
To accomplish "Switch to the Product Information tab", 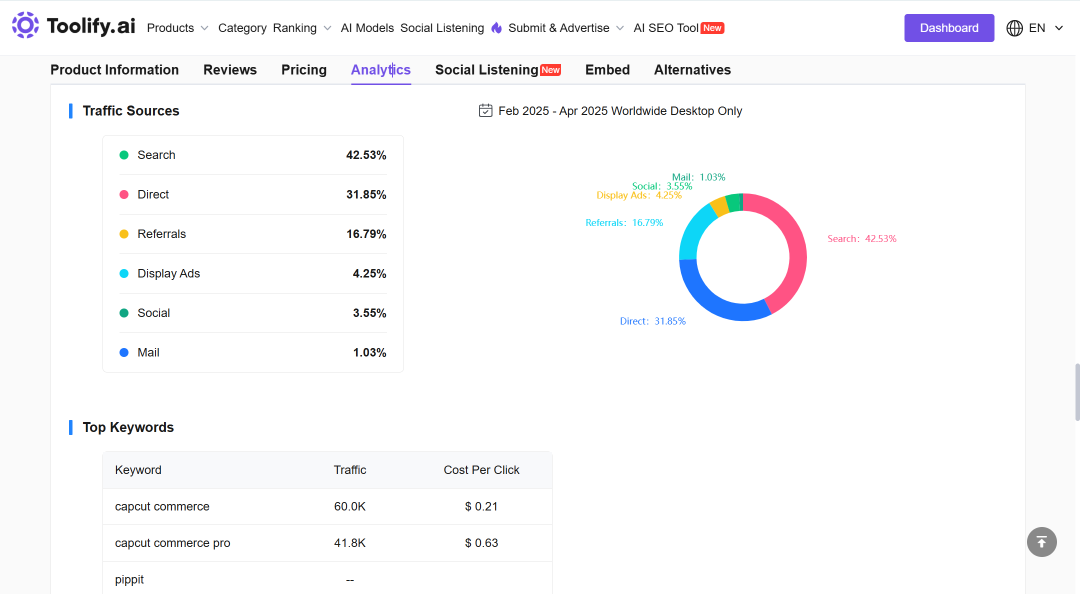I will [x=114, y=70].
